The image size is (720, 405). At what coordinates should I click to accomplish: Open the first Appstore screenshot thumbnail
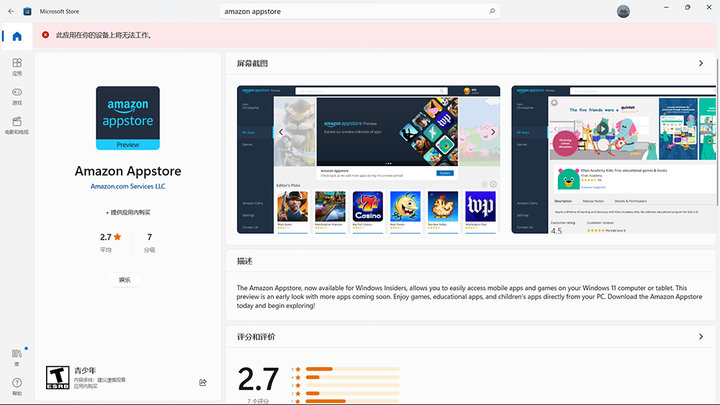pos(368,159)
